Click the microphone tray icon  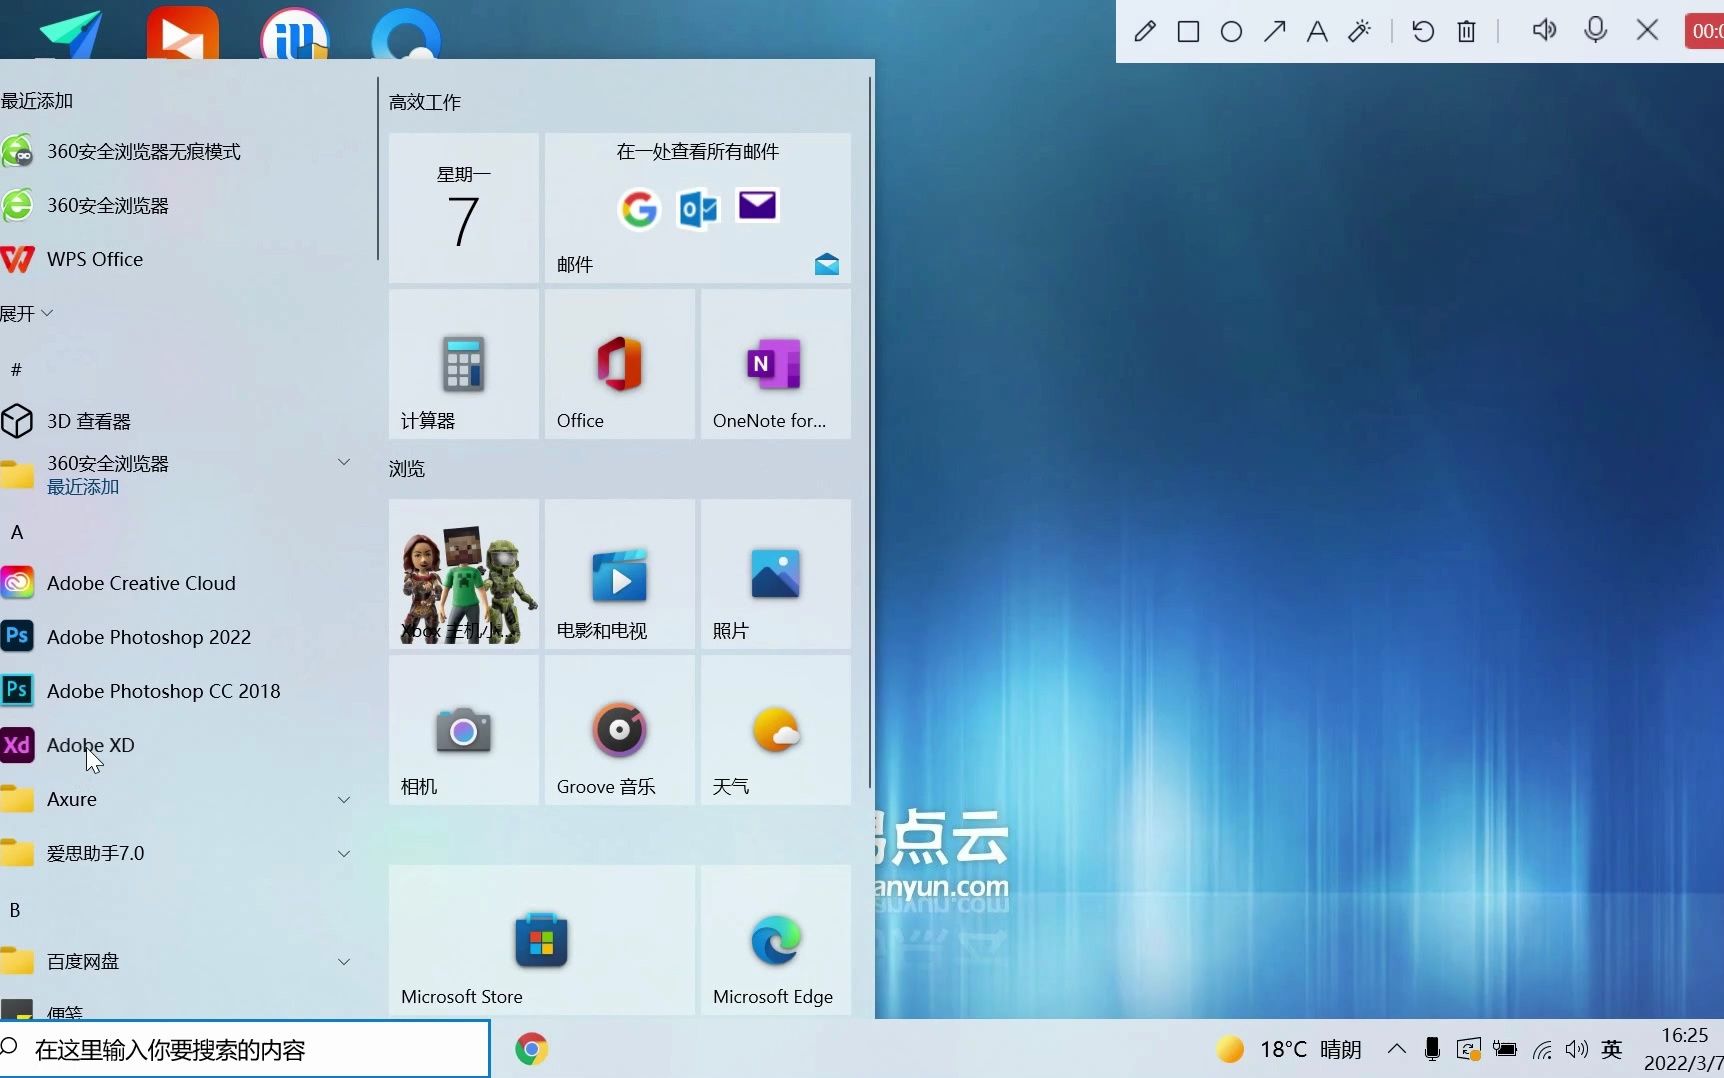pyautogui.click(x=1432, y=1049)
